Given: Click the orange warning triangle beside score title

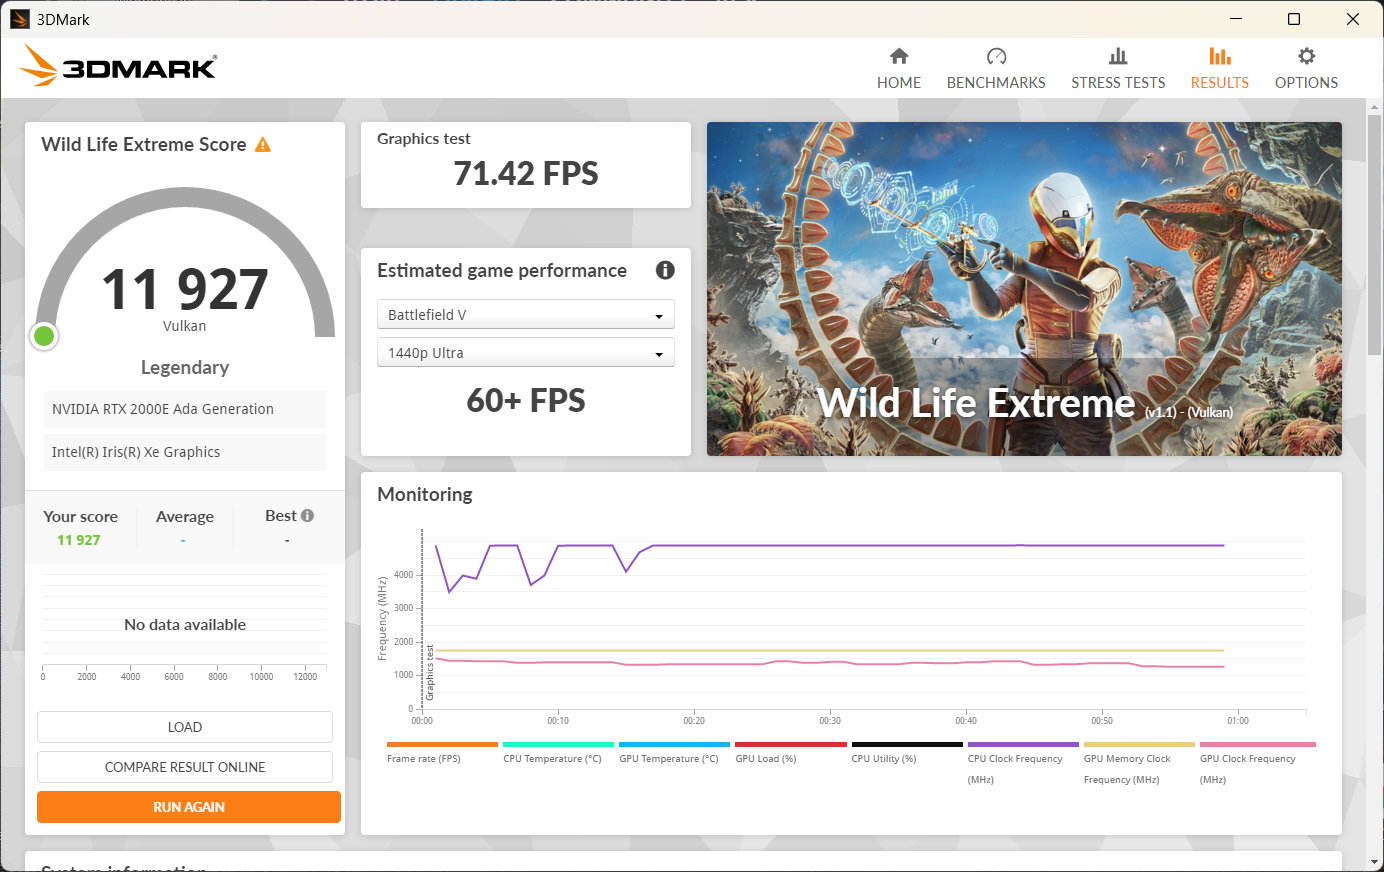Looking at the screenshot, I should point(263,145).
